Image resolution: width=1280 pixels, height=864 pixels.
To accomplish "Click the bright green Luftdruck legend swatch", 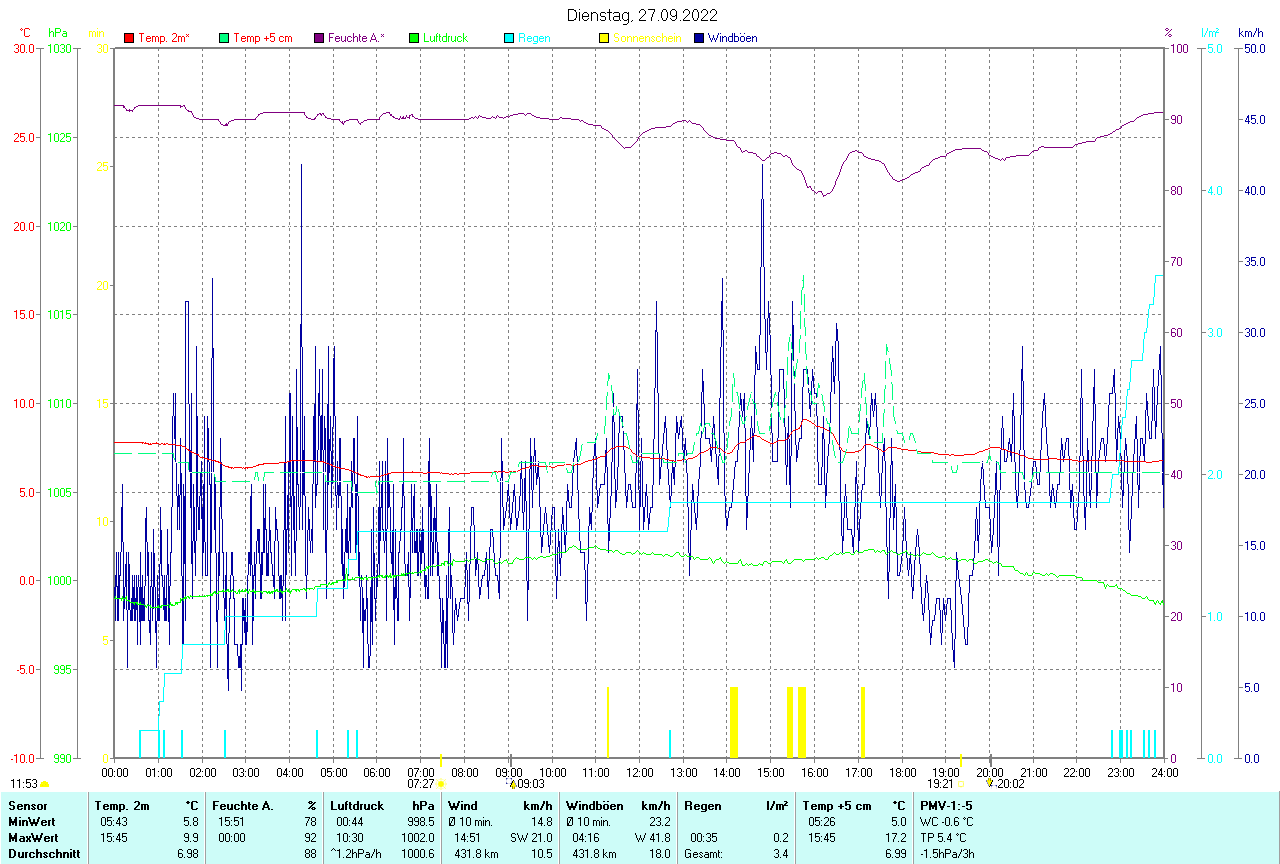I will coord(414,38).
